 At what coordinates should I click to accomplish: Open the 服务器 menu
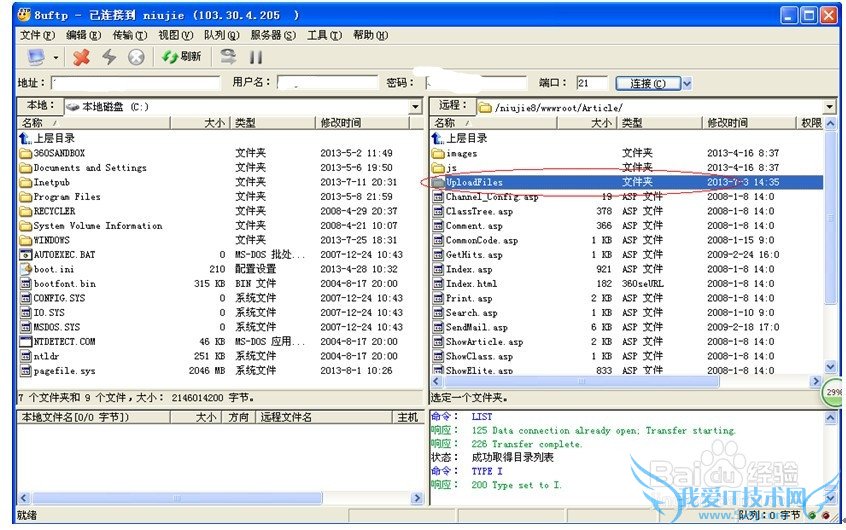(x=272, y=35)
